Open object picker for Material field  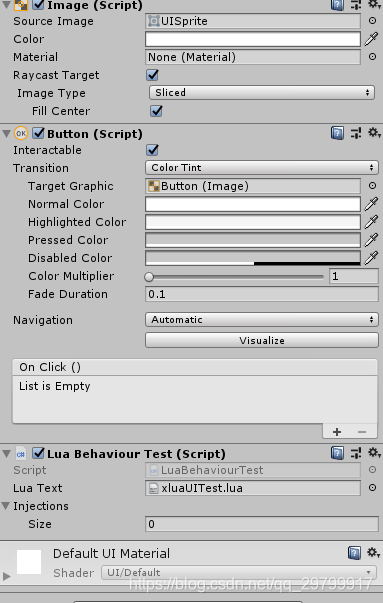click(372, 57)
